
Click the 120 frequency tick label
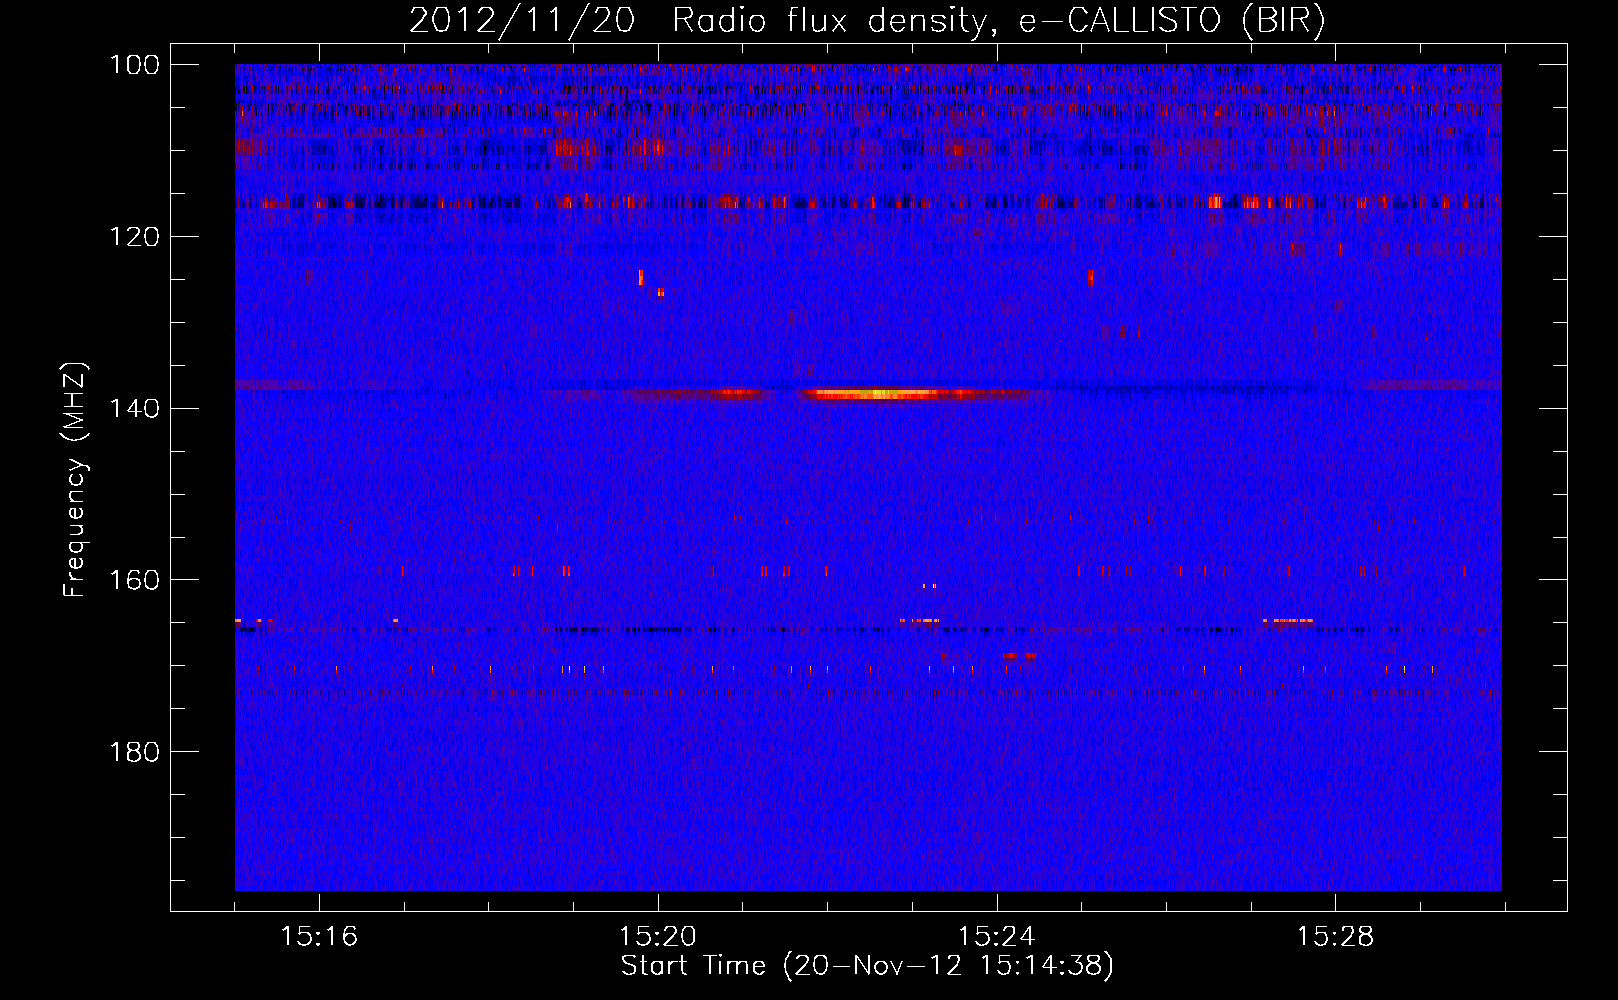(x=133, y=237)
